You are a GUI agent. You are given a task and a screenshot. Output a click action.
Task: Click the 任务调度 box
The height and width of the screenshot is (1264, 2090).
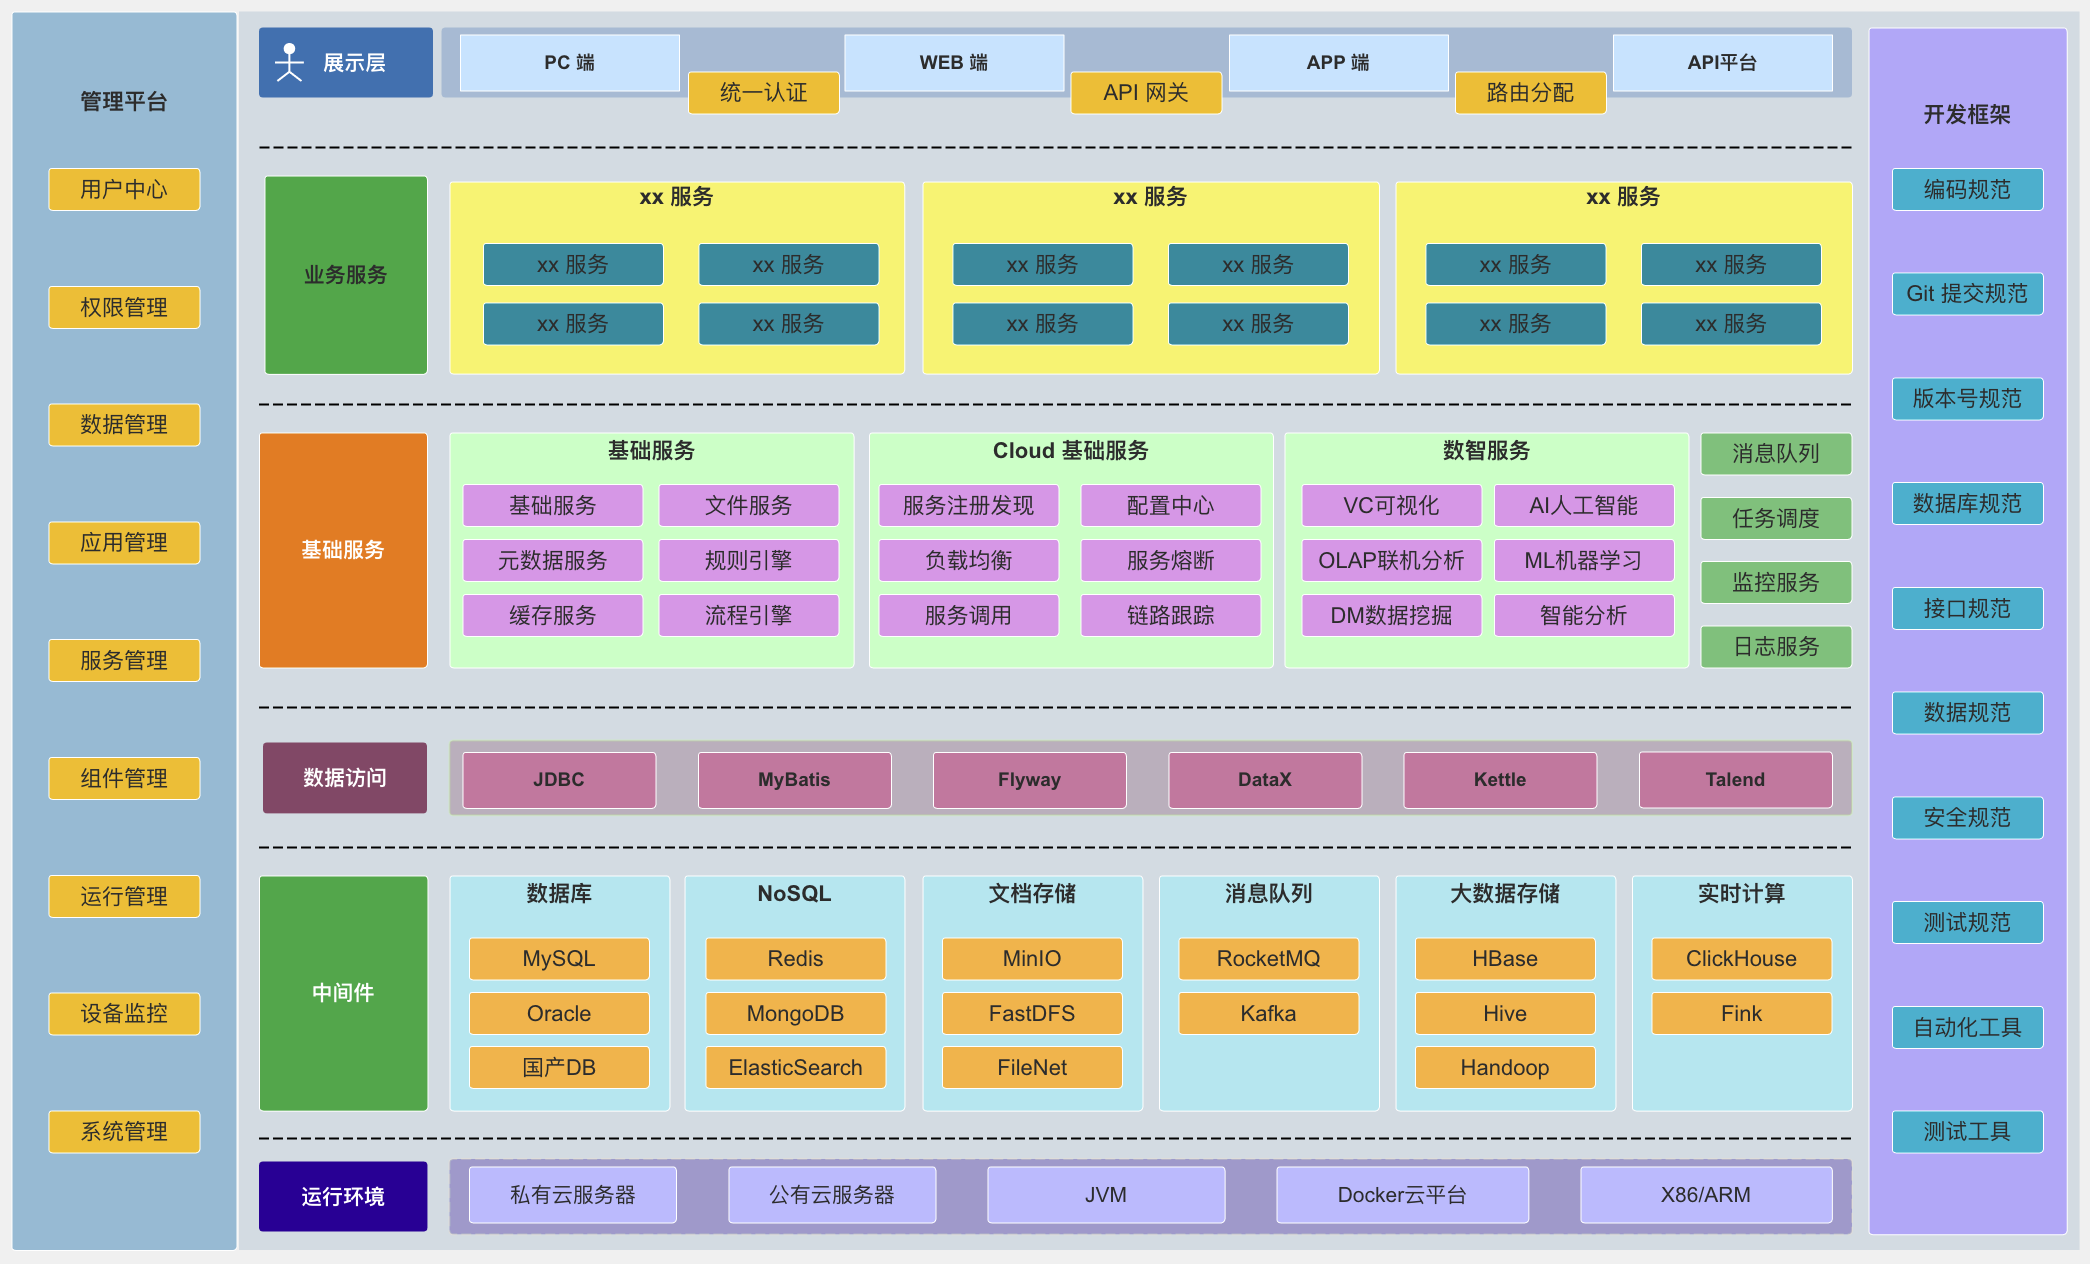click(x=1776, y=519)
